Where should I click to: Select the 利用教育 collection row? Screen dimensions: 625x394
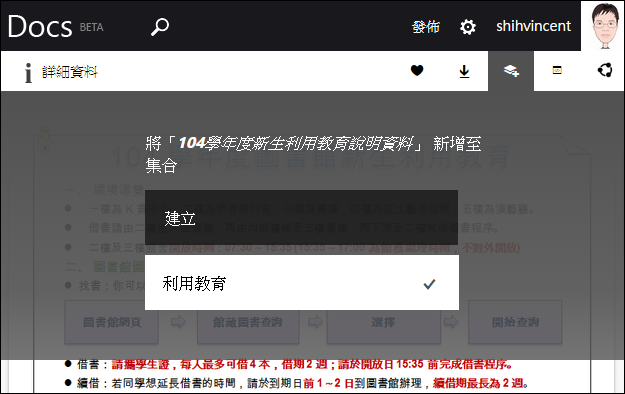(x=302, y=283)
